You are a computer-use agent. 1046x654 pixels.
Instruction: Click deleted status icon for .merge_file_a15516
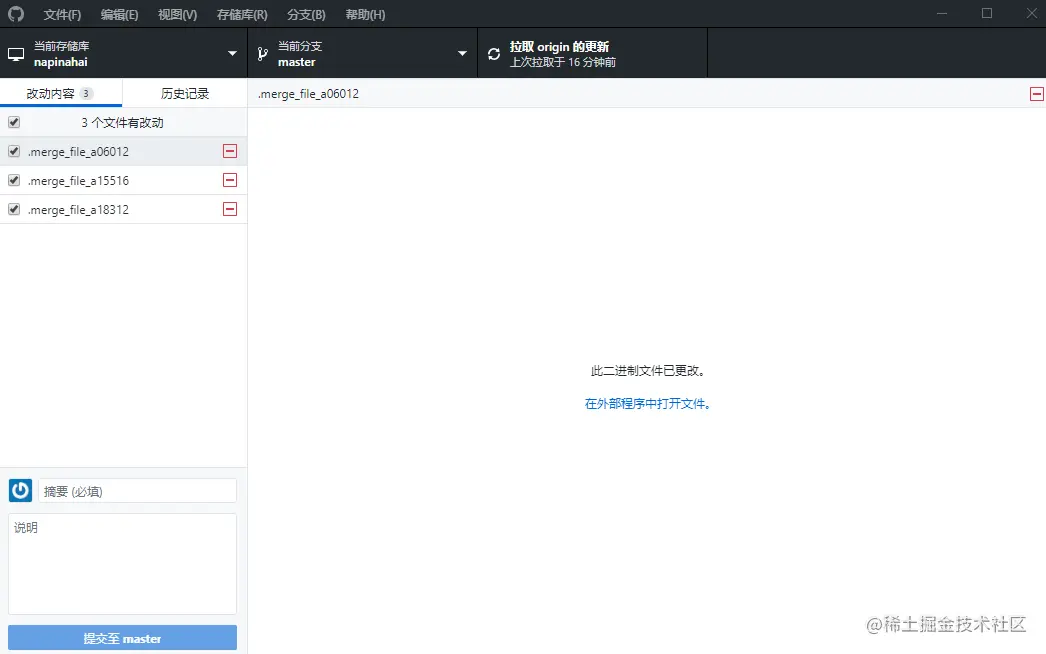pyautogui.click(x=230, y=180)
